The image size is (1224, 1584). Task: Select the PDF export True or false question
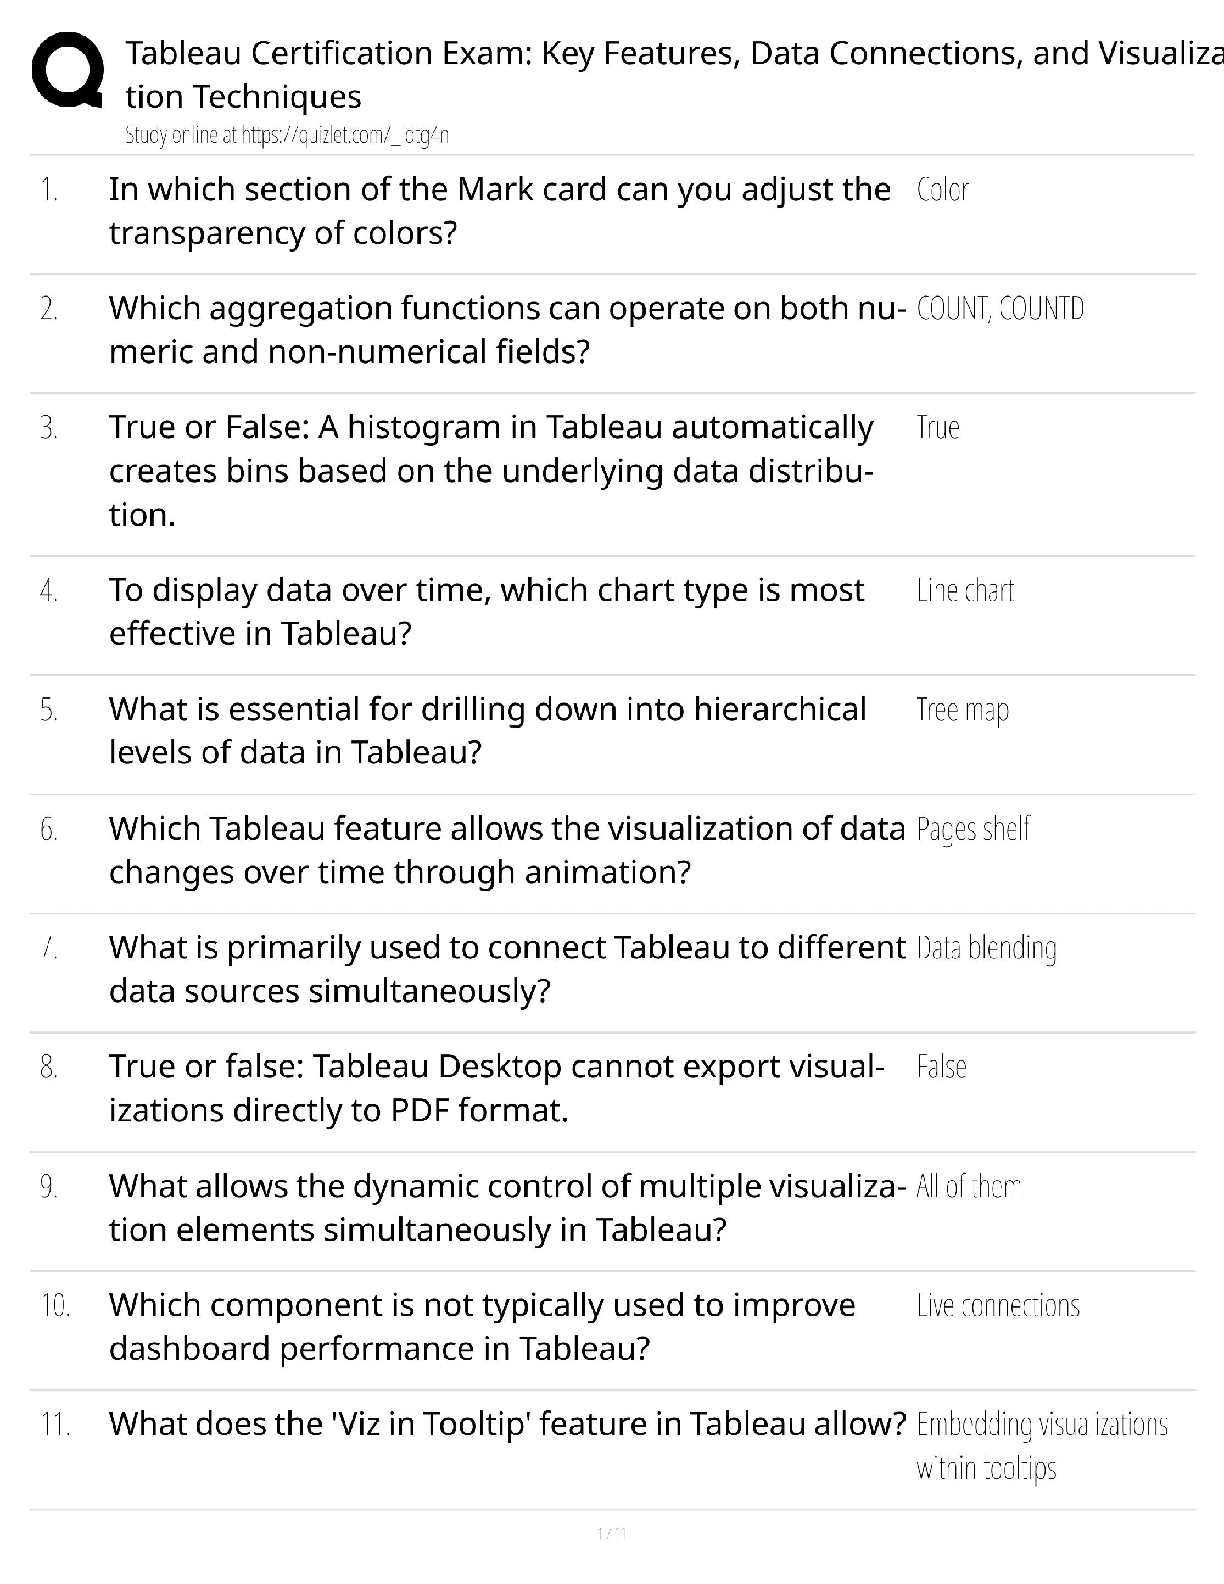[x=497, y=1088]
